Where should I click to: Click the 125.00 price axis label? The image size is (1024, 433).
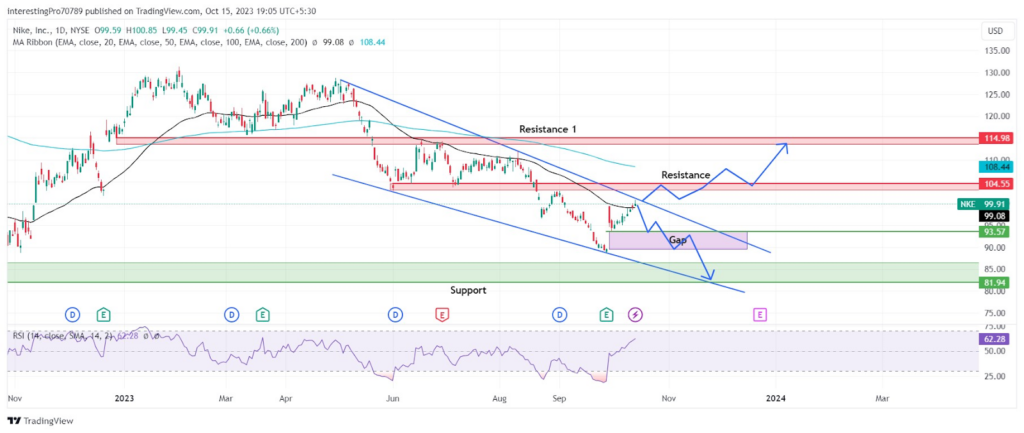point(996,95)
